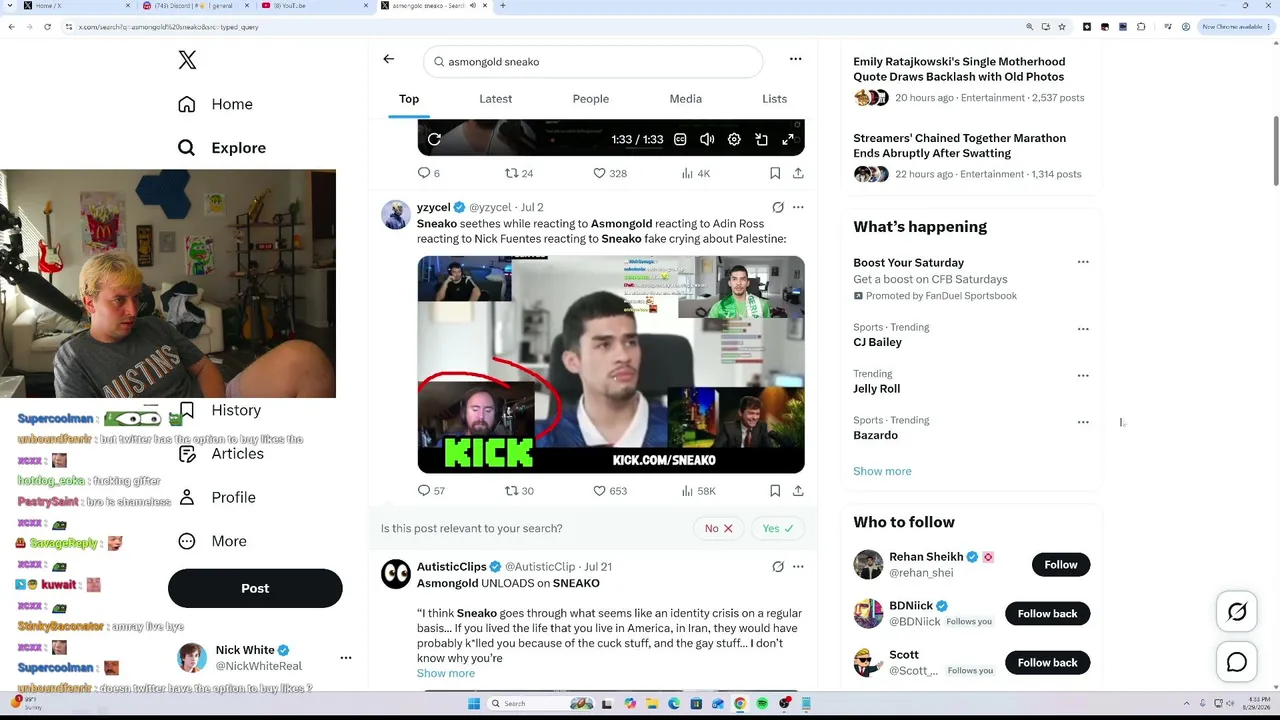Open the floating Messages button
Viewport: 1280px width, 720px height.
(1237, 662)
